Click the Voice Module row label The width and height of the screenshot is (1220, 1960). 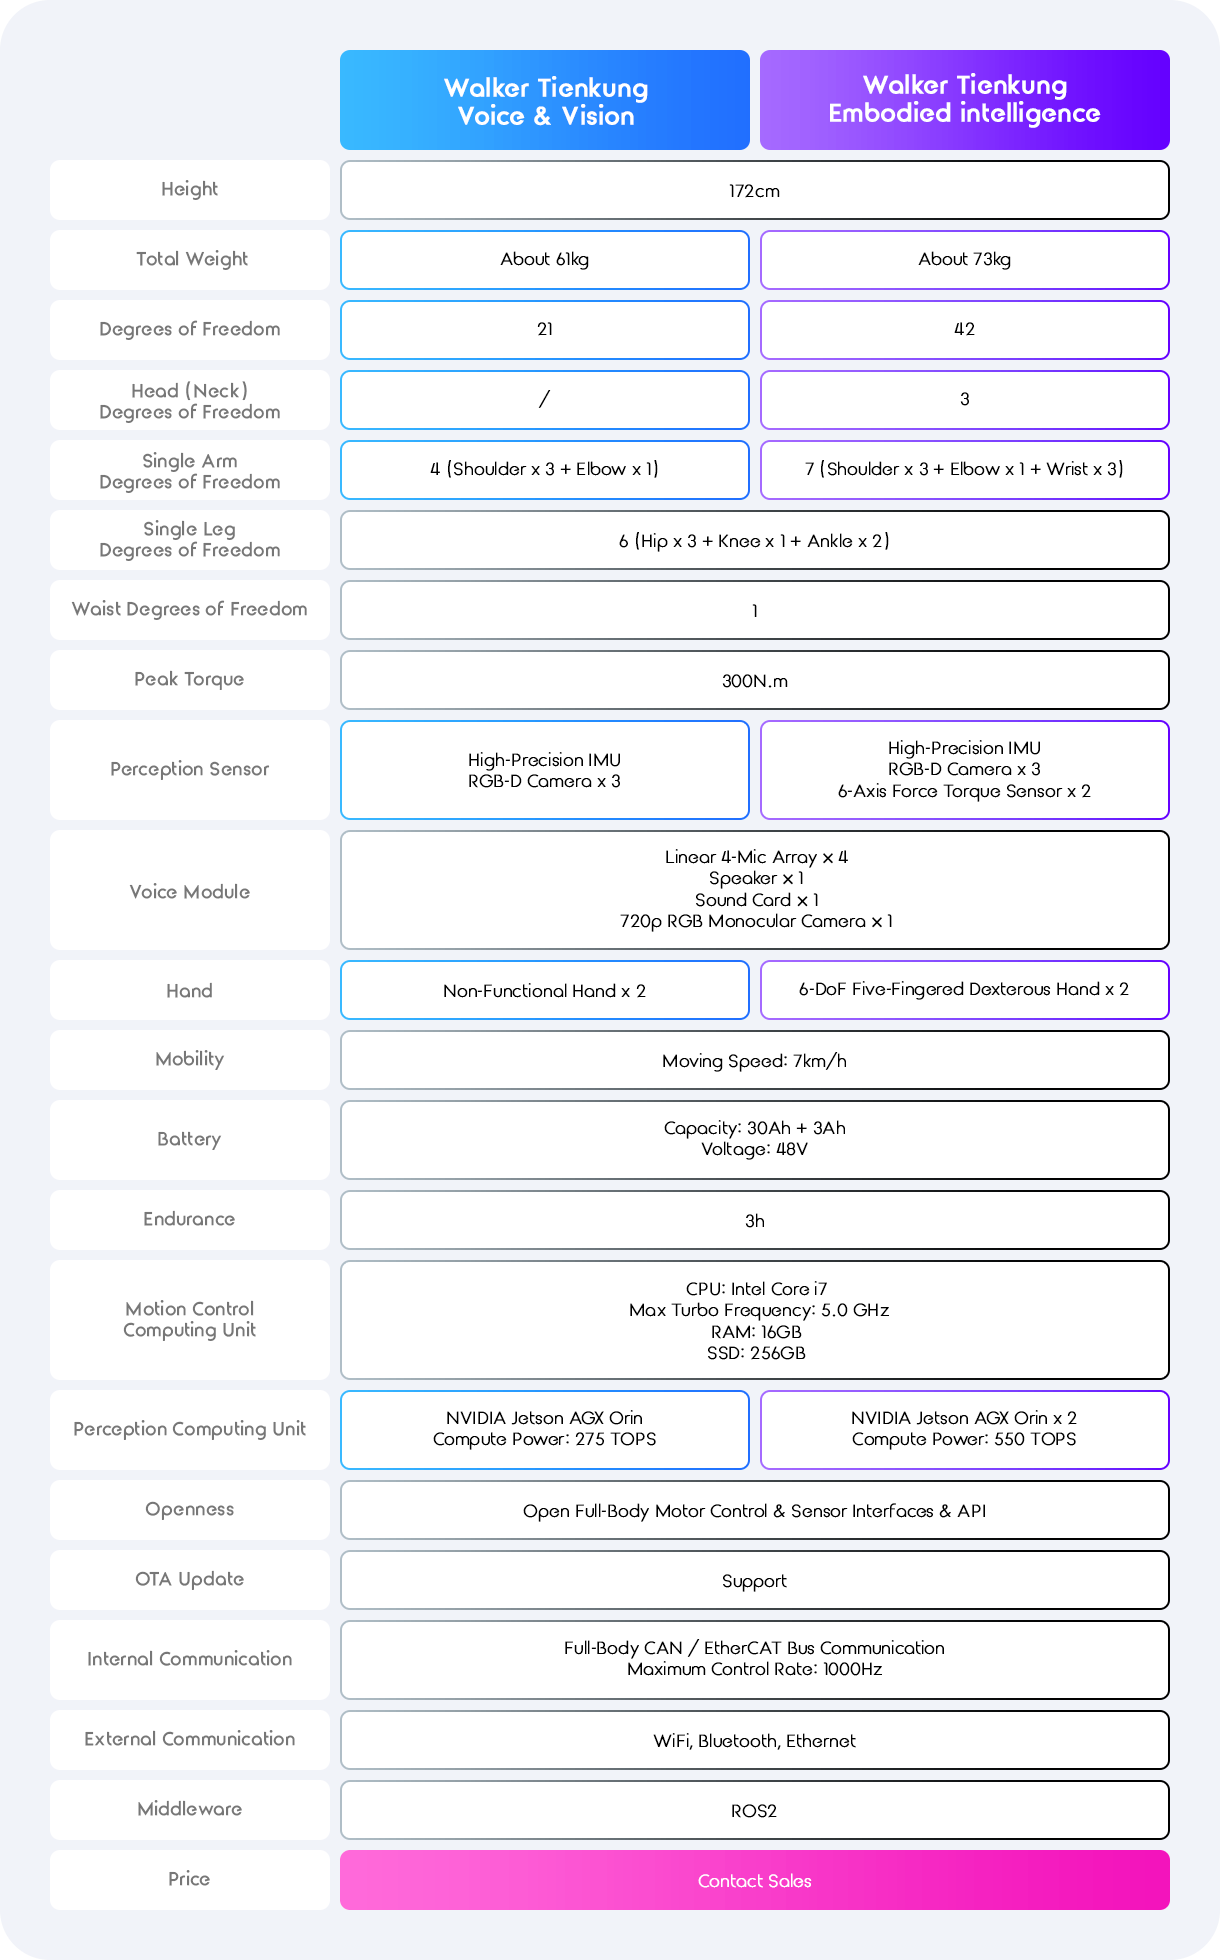coord(190,891)
